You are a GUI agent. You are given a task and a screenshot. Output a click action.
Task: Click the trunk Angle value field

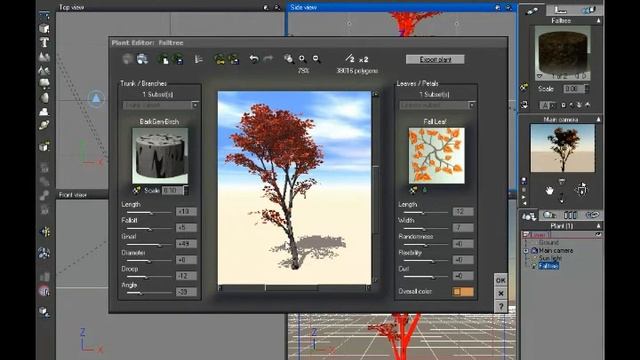pyautogui.click(x=186, y=292)
